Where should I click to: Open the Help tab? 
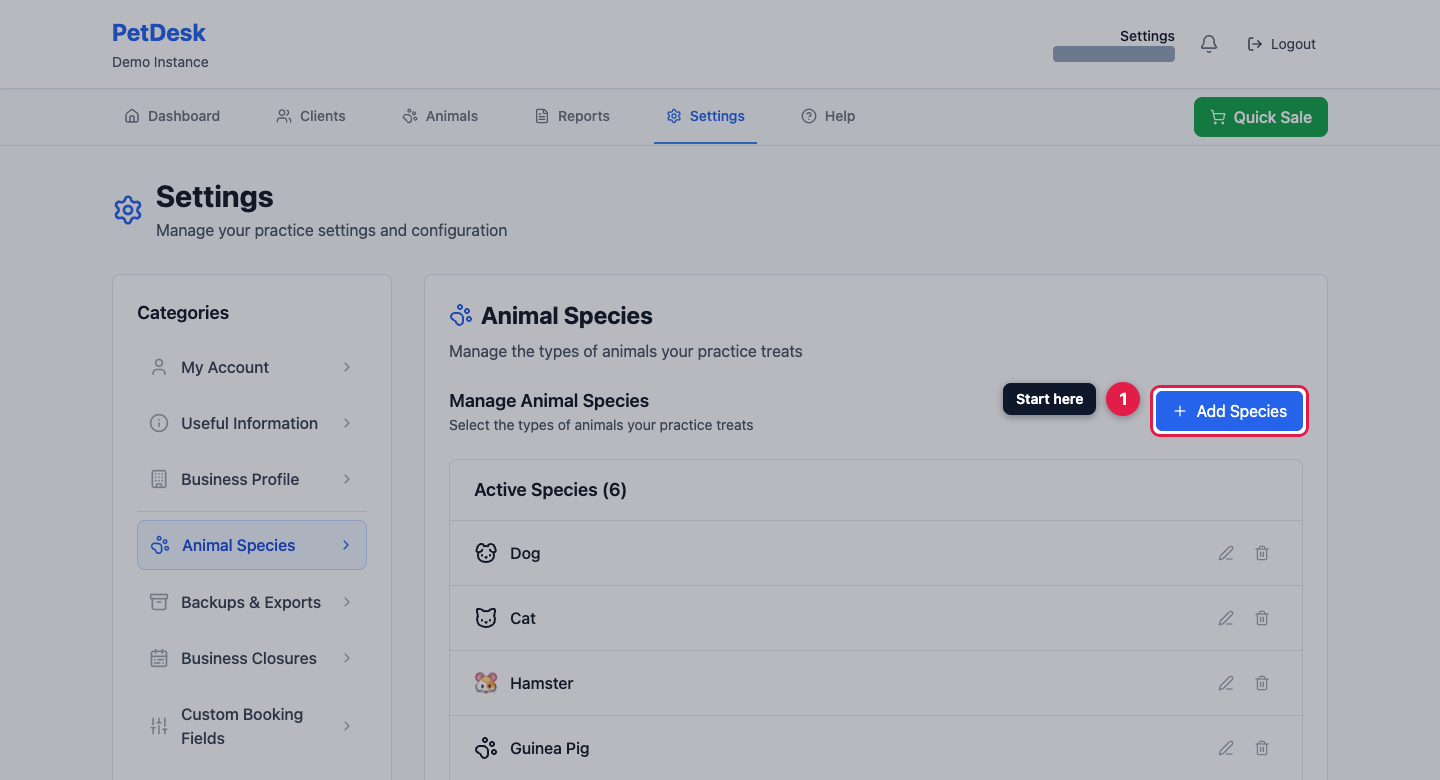coord(828,116)
